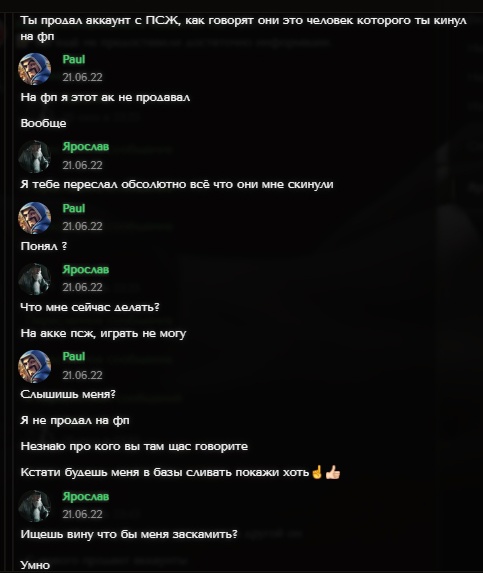Click Paul's avatar above "Понял ?"
The image size is (483, 573).
pyautogui.click(x=35, y=218)
